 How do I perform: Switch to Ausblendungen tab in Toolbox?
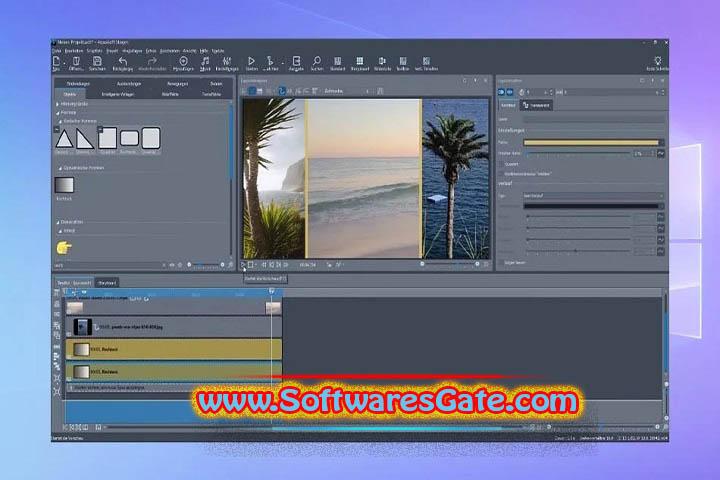(129, 84)
